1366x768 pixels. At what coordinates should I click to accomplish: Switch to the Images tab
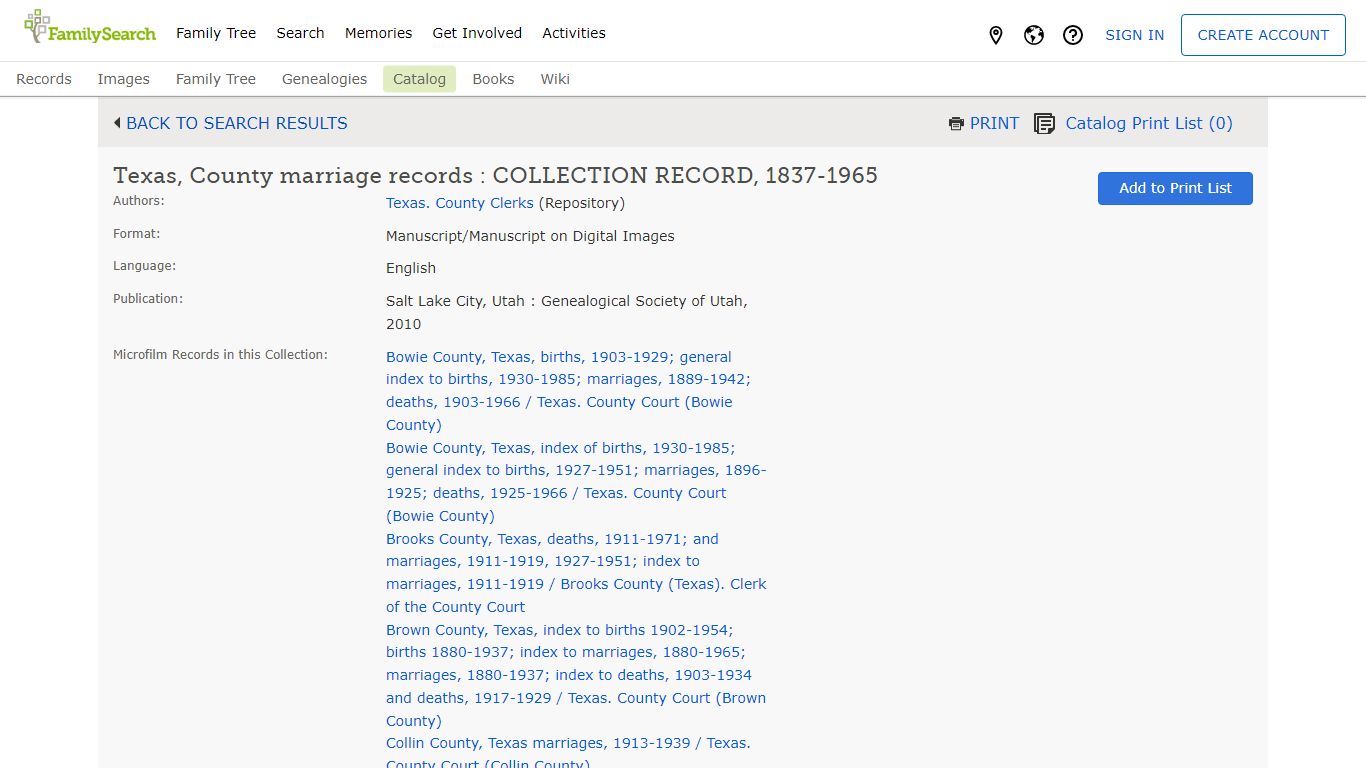point(124,79)
